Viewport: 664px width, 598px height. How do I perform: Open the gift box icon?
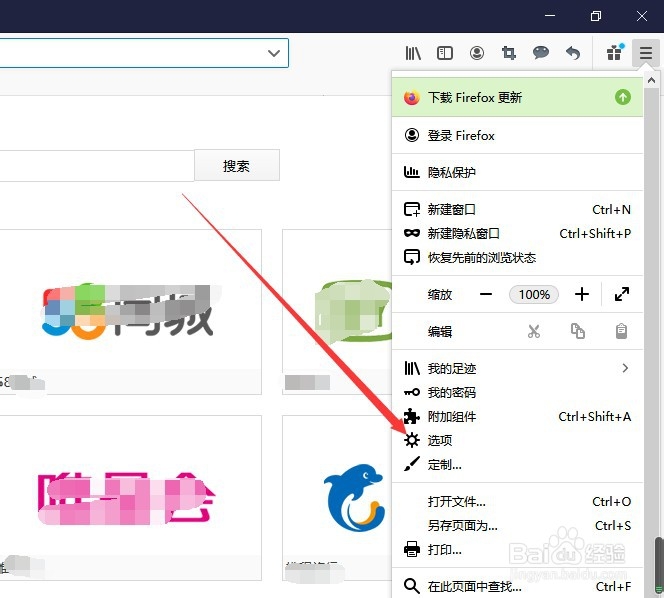click(615, 53)
